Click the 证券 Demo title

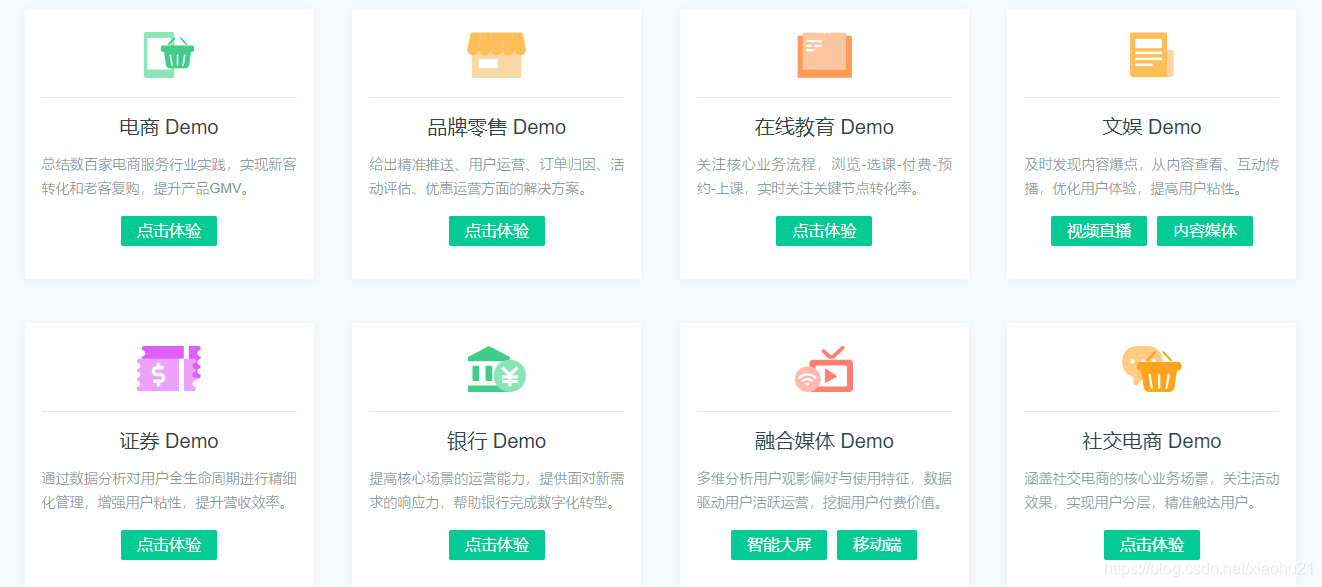[x=169, y=441]
